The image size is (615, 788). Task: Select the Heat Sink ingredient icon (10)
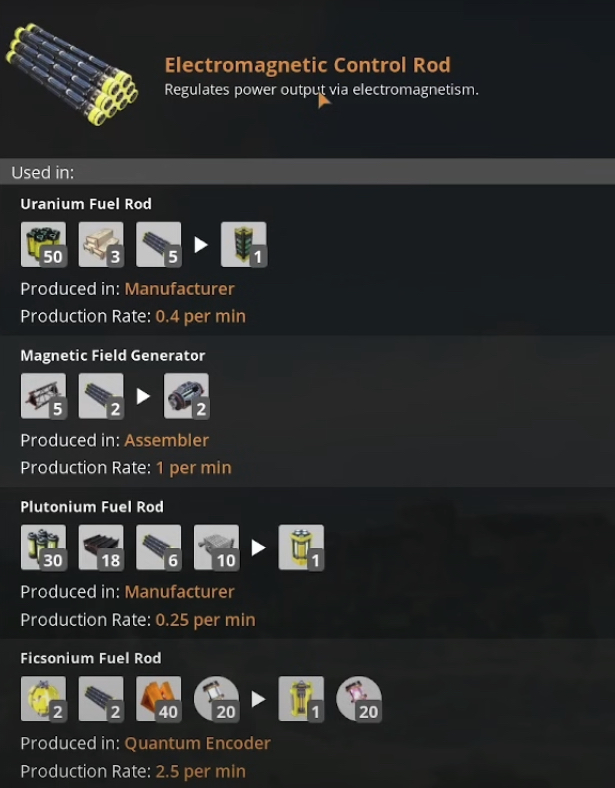pyautogui.click(x=217, y=547)
